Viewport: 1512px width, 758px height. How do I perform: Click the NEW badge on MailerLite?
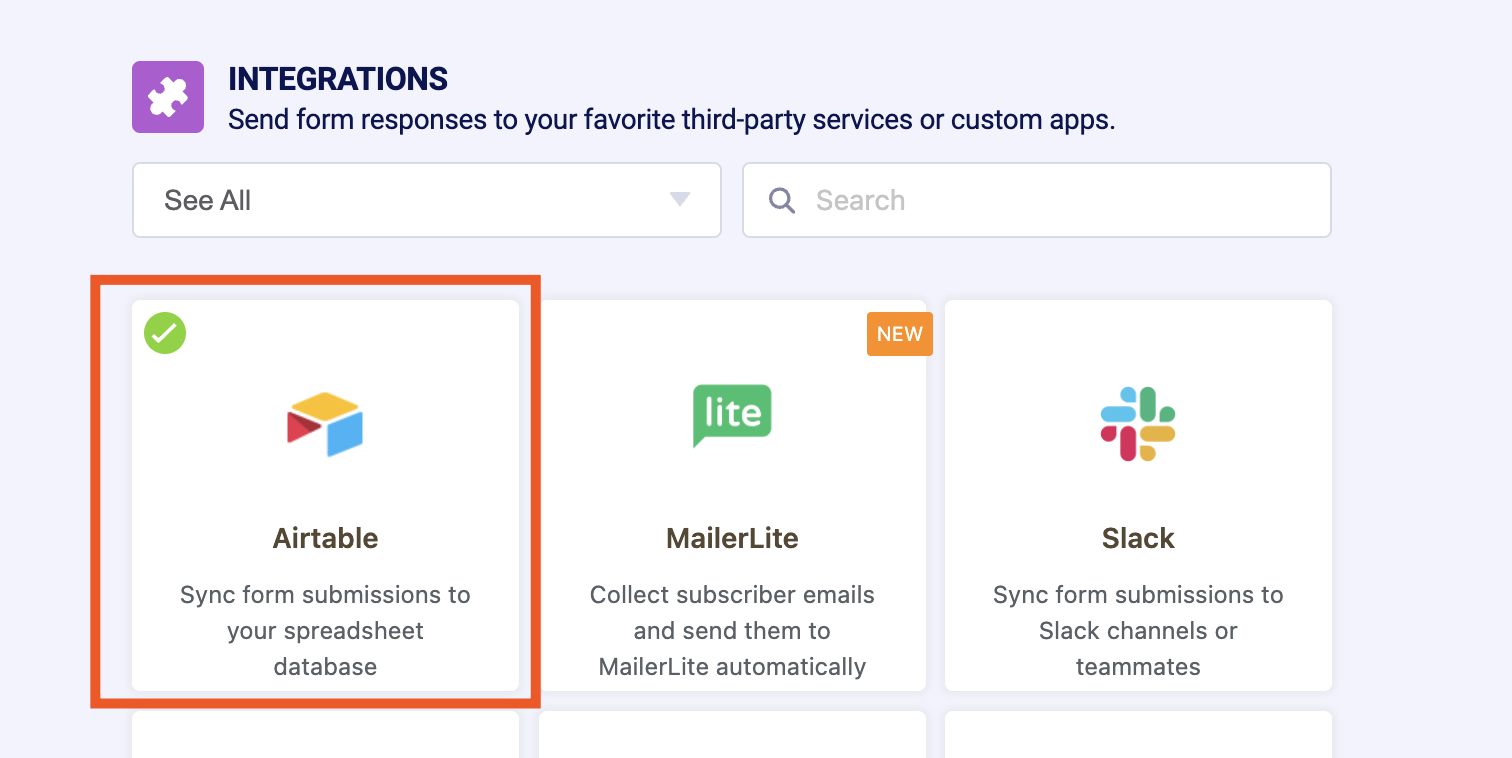click(899, 335)
